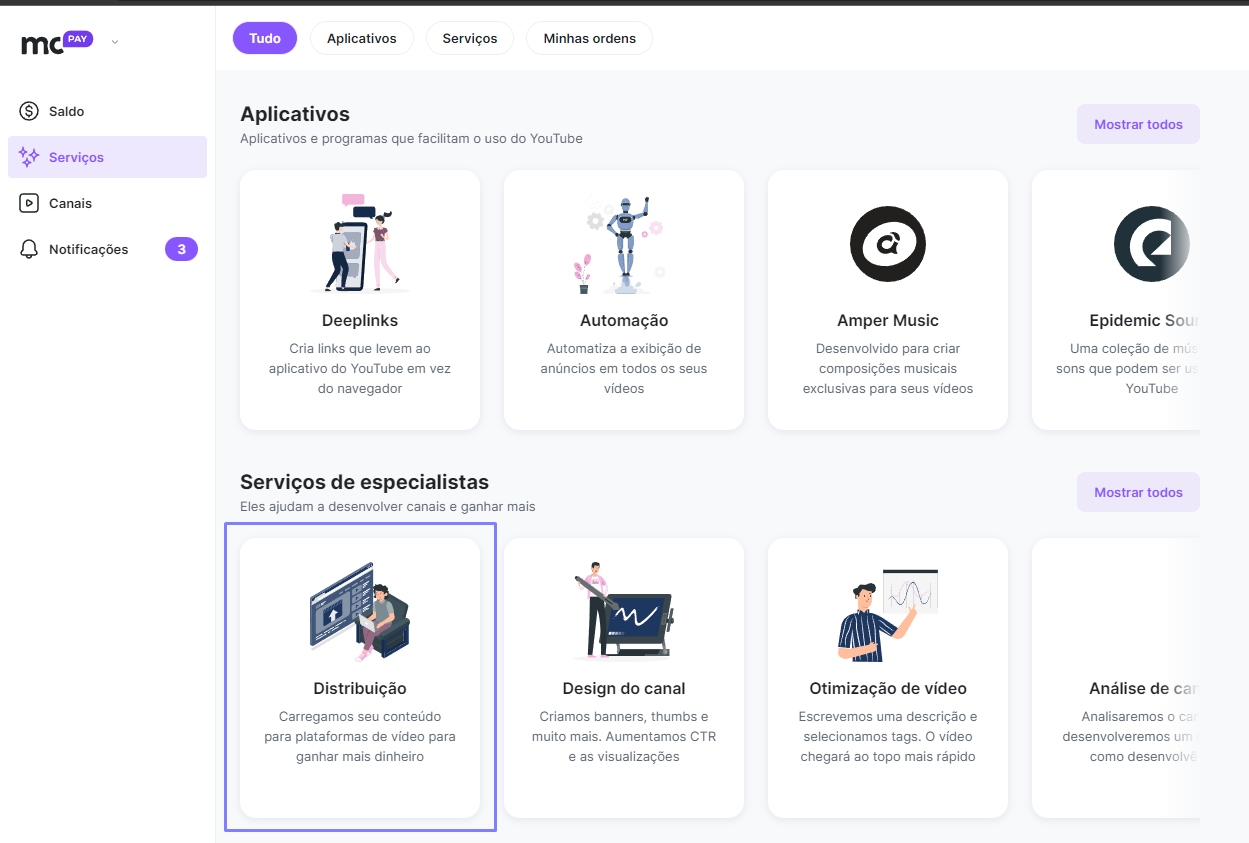Click the Serviços sparkle icon in sidebar
This screenshot has width=1249, height=843.
click(x=29, y=157)
